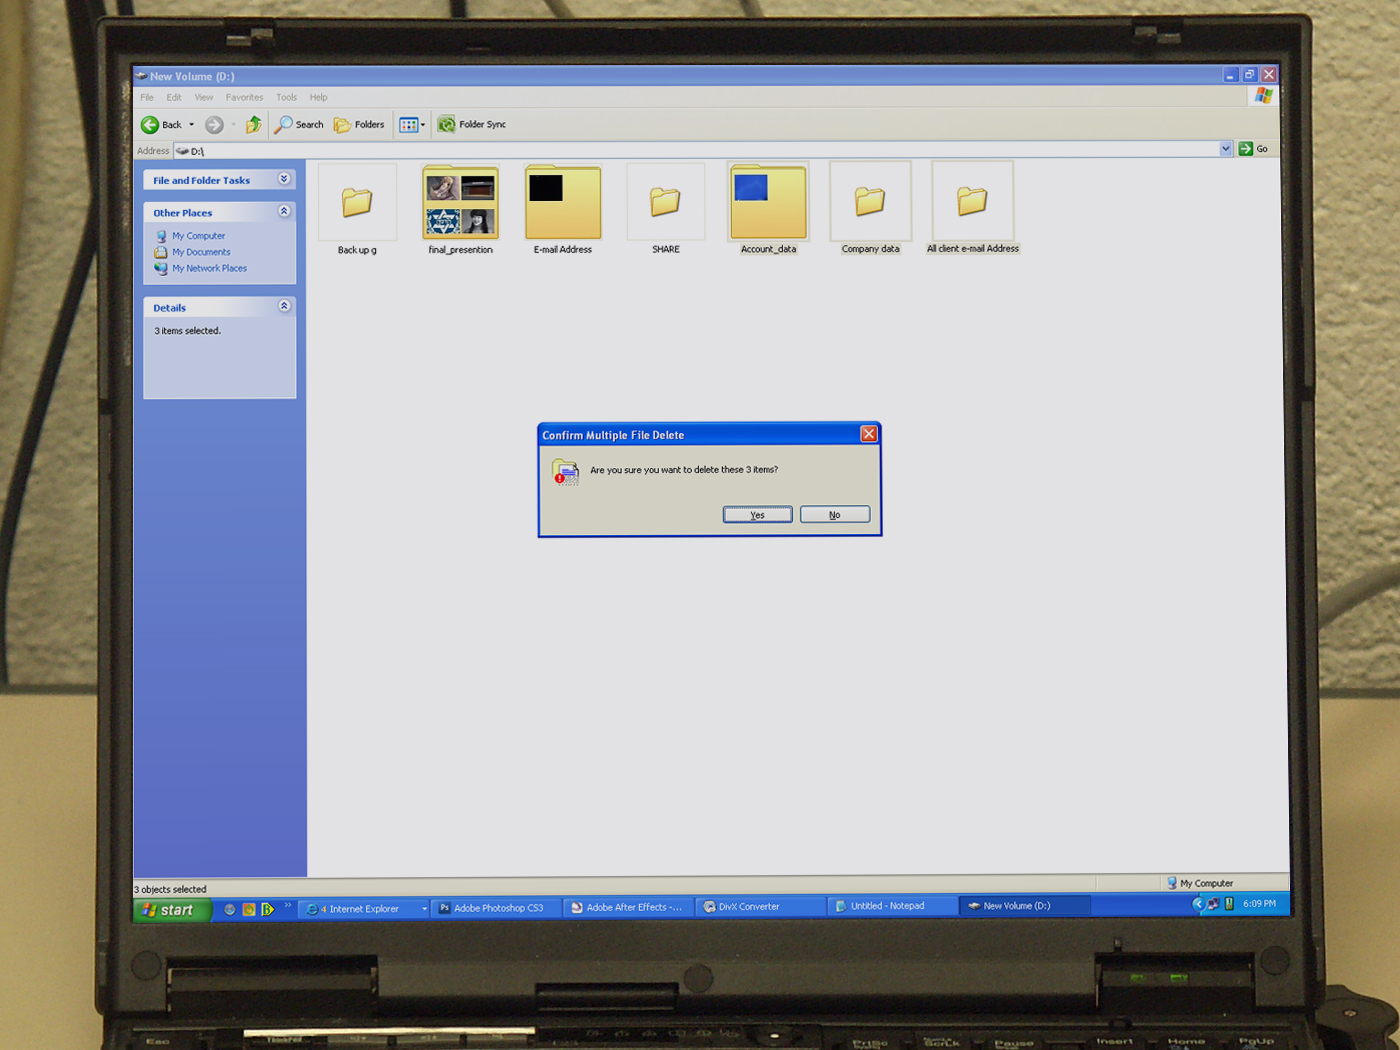The height and width of the screenshot is (1050, 1400).
Task: Cancel deletion with No button
Action: 834,515
